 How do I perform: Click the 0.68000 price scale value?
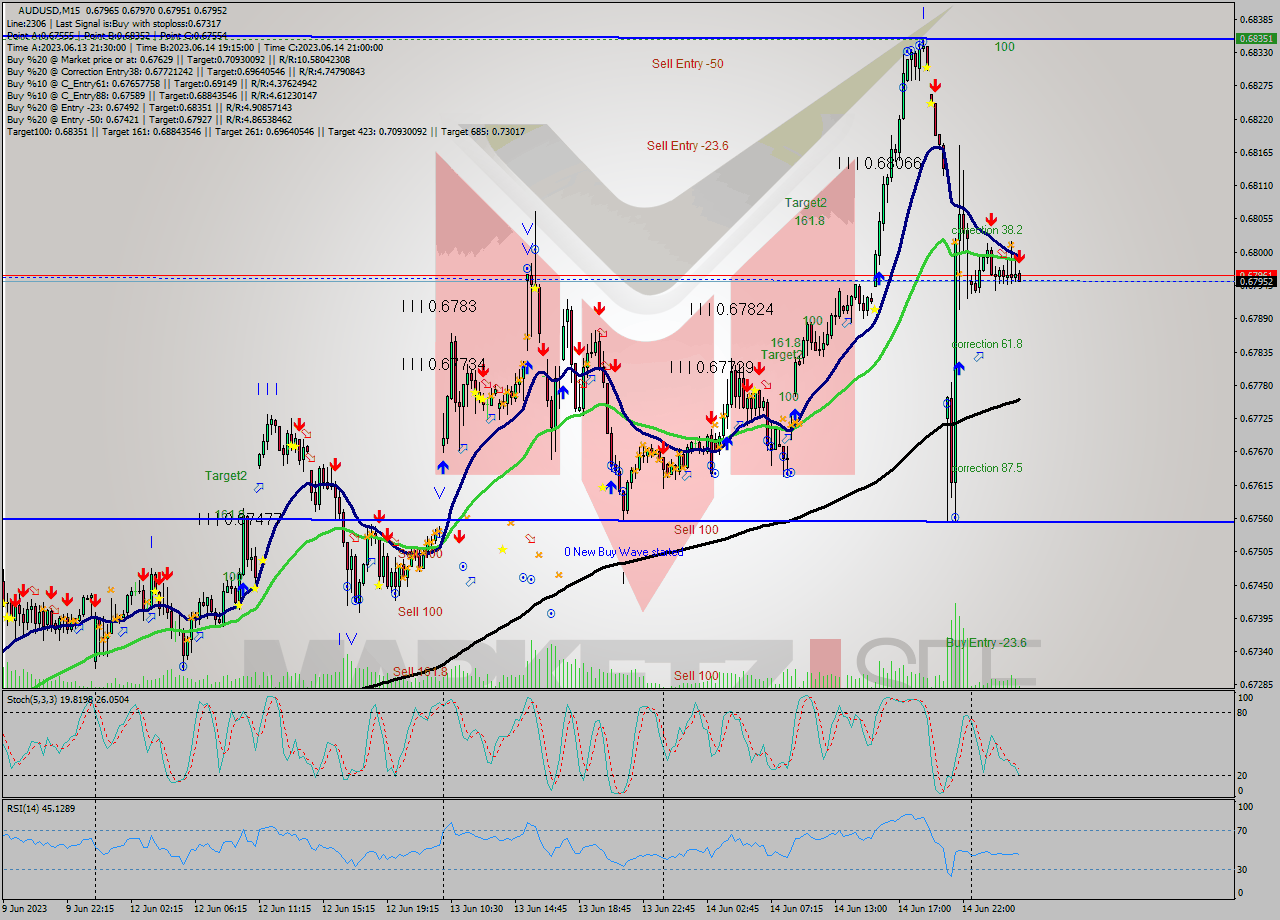(1256, 252)
